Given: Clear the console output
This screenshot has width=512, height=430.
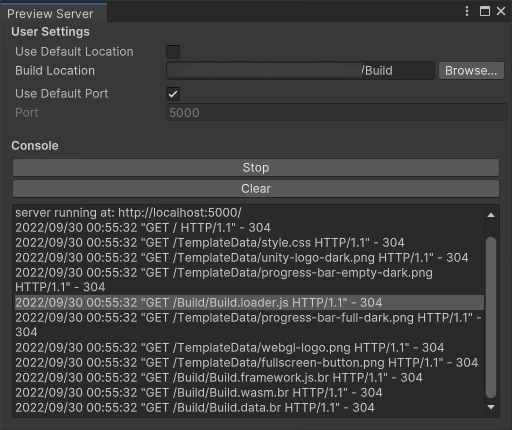Looking at the screenshot, I should click(256, 189).
